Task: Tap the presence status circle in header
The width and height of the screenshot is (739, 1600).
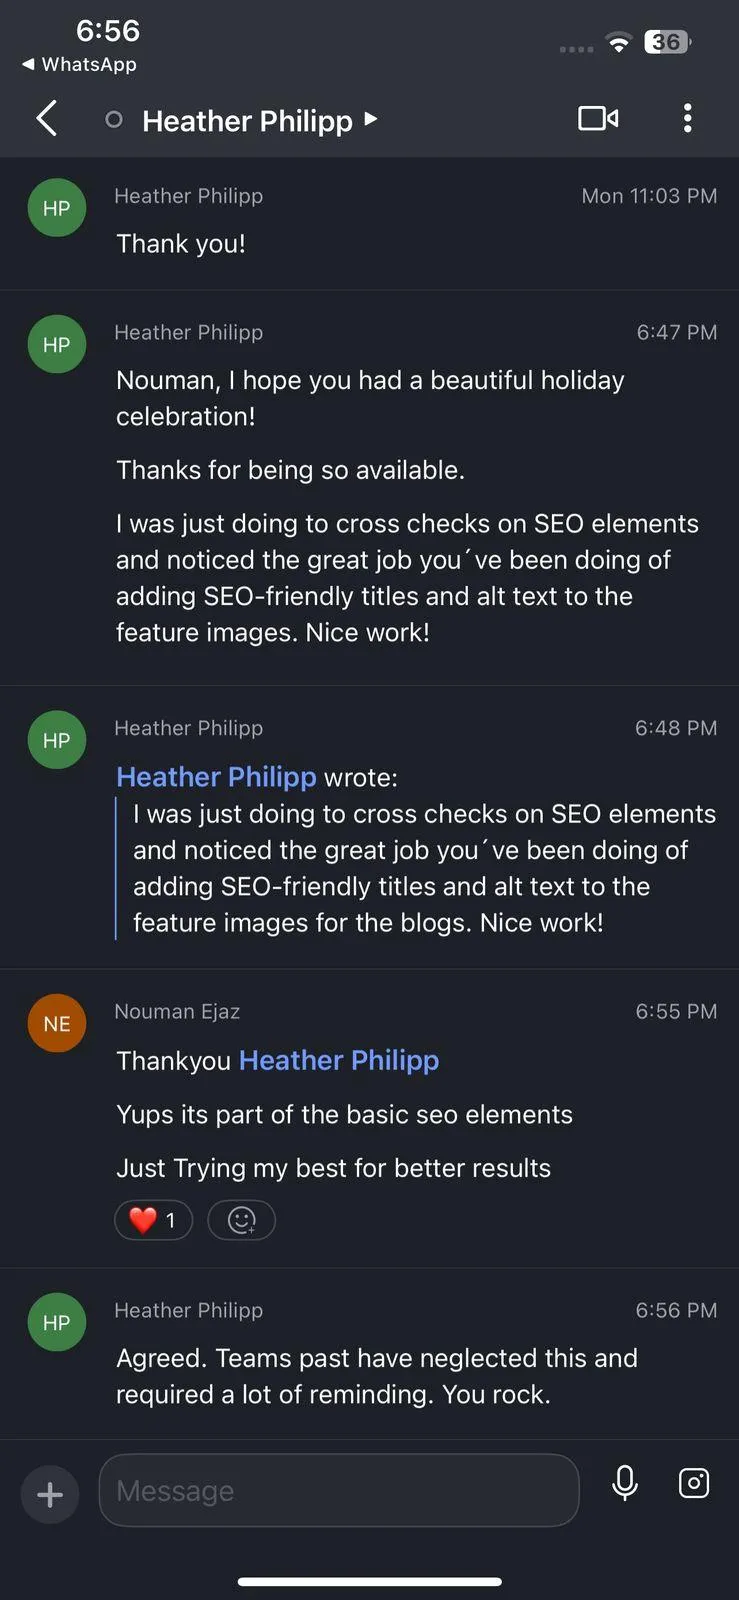Action: click(x=114, y=120)
